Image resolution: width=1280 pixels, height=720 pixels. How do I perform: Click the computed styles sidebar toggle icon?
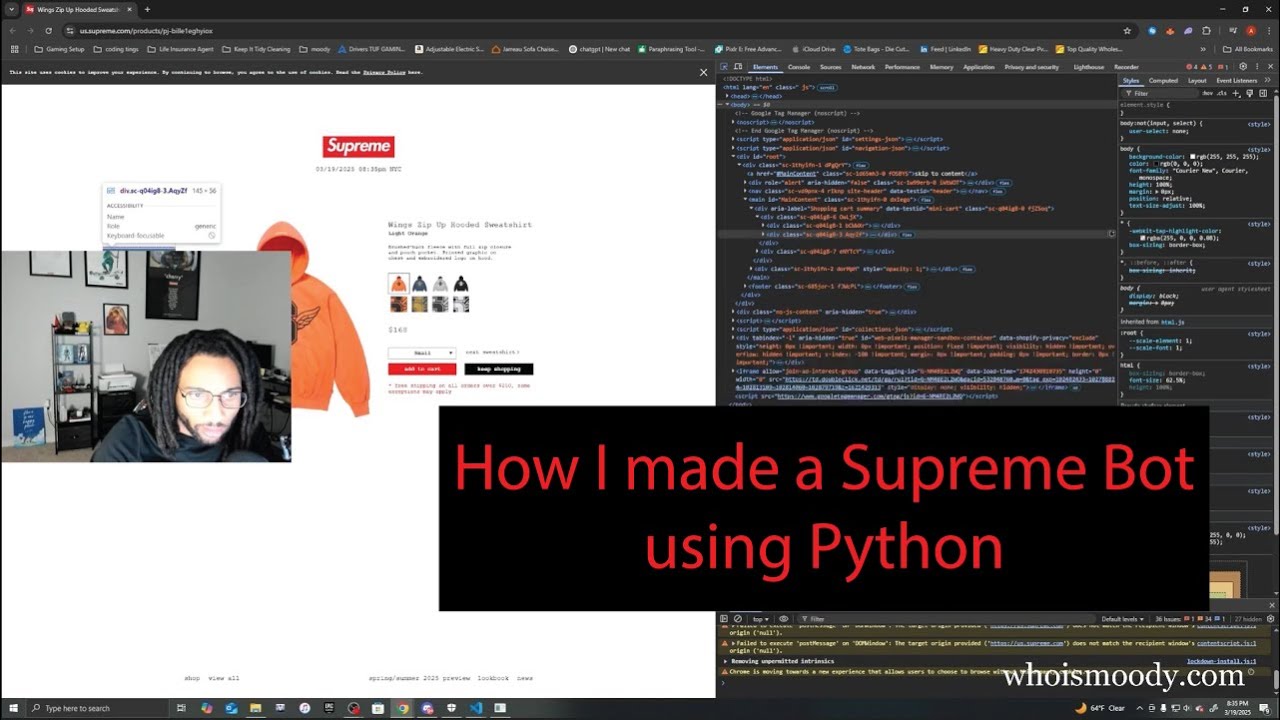click(x=1262, y=93)
